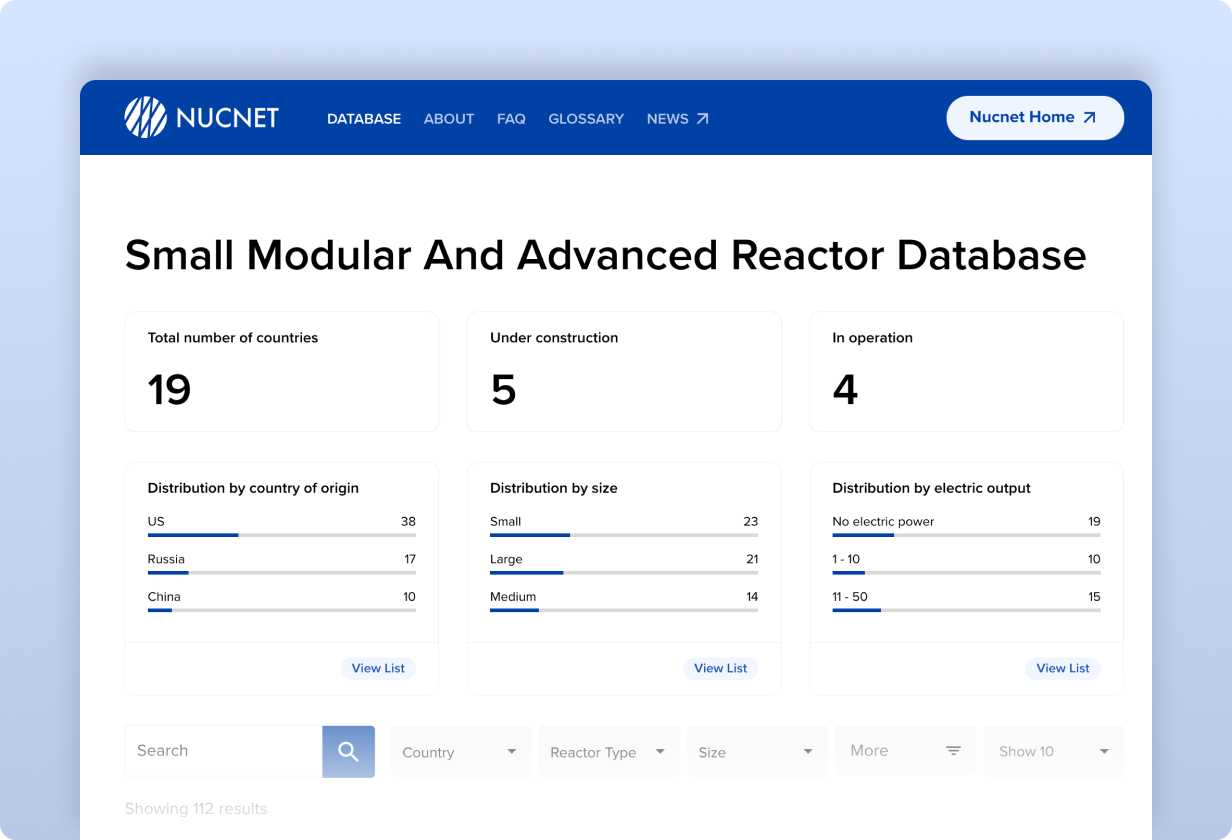Viewport: 1232px width, 840px height.
Task: Click the Nucnet Home button
Action: [1035, 118]
